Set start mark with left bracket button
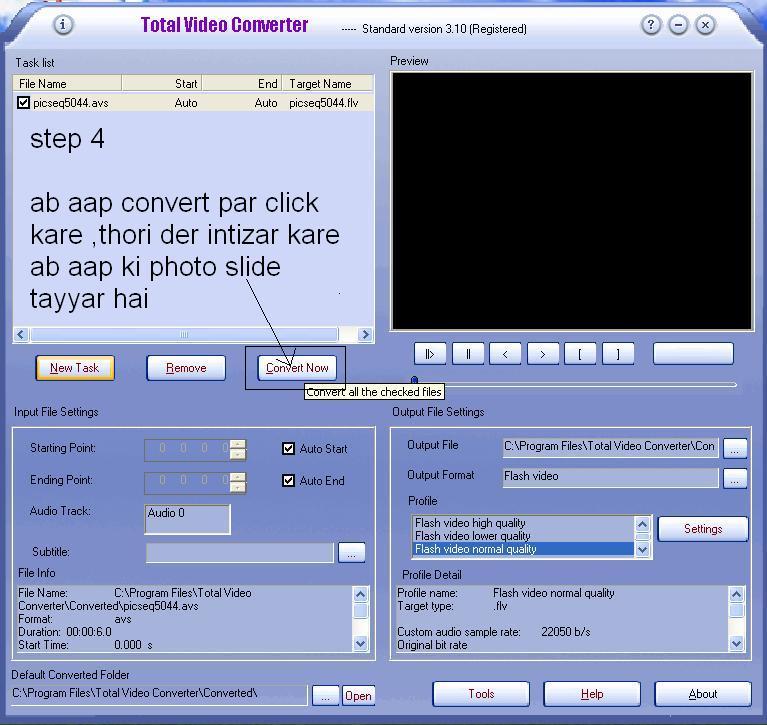 coord(580,354)
